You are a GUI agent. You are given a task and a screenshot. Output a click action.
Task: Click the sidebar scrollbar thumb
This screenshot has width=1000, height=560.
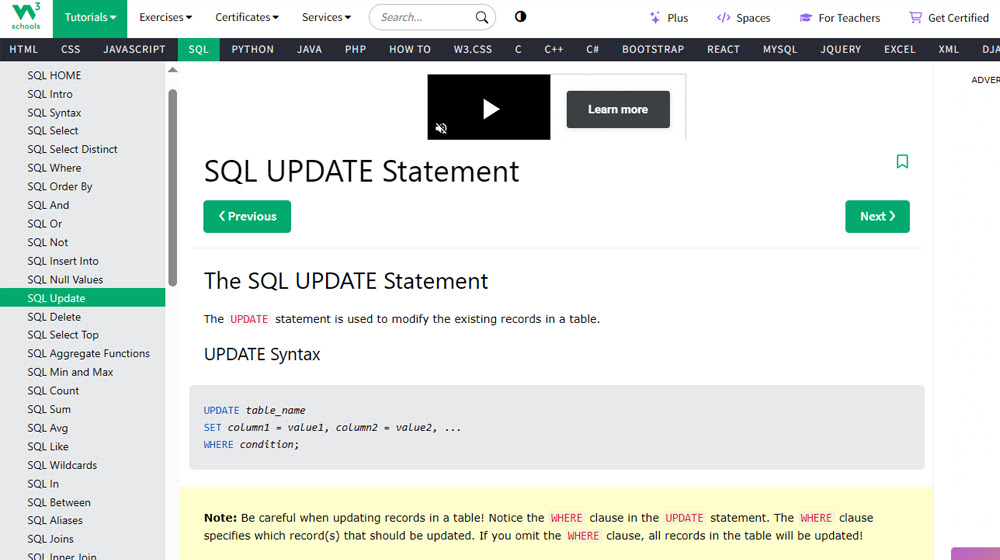tap(172, 188)
